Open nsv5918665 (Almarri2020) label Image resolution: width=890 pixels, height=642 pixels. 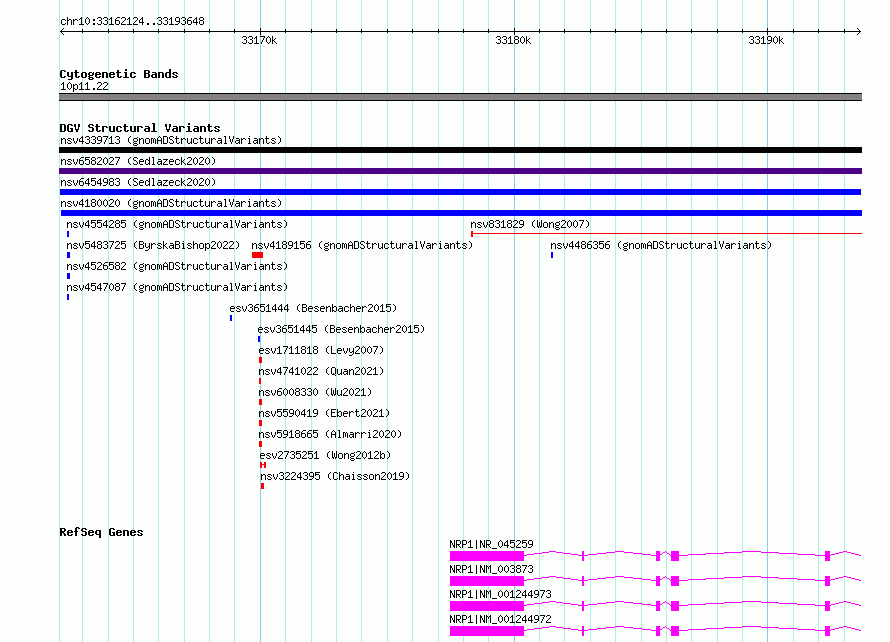pos(330,434)
